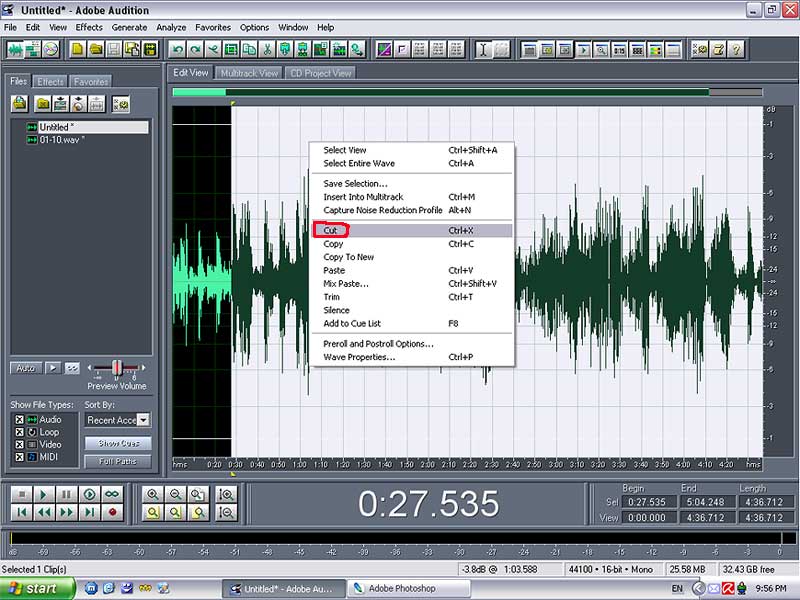
Task: Click the Fast Forward transport button
Action: click(x=66, y=512)
